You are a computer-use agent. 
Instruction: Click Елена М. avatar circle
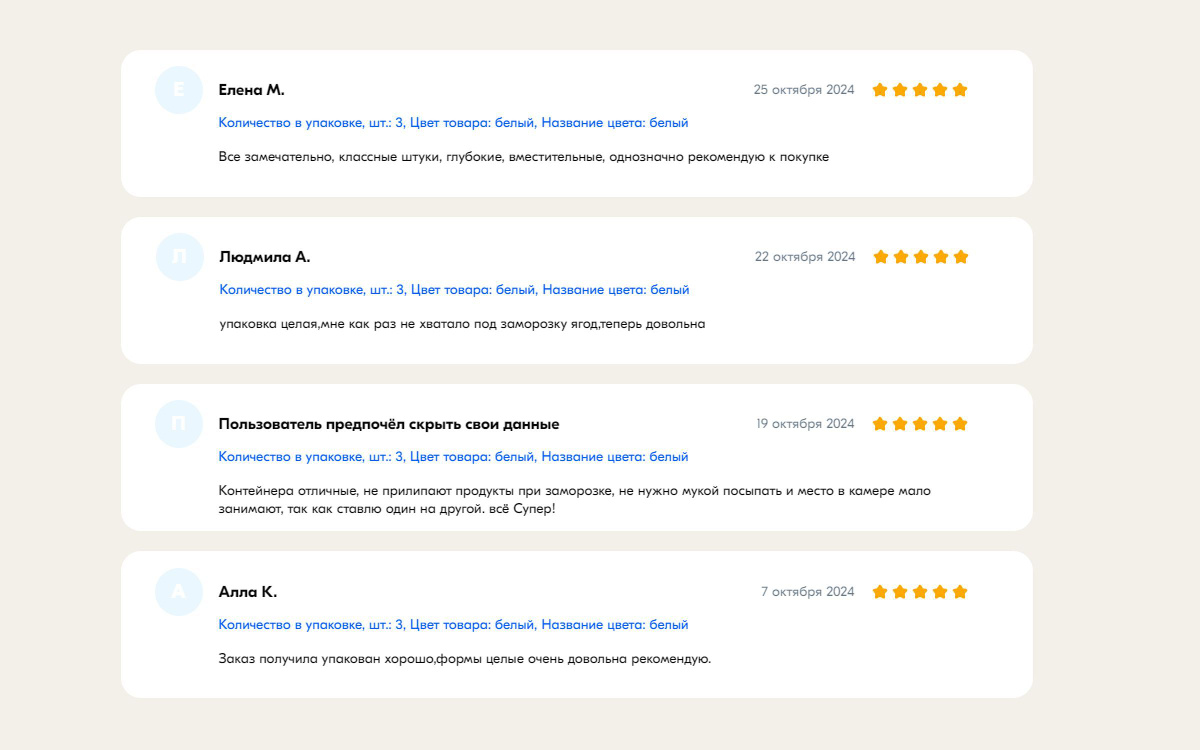(179, 90)
